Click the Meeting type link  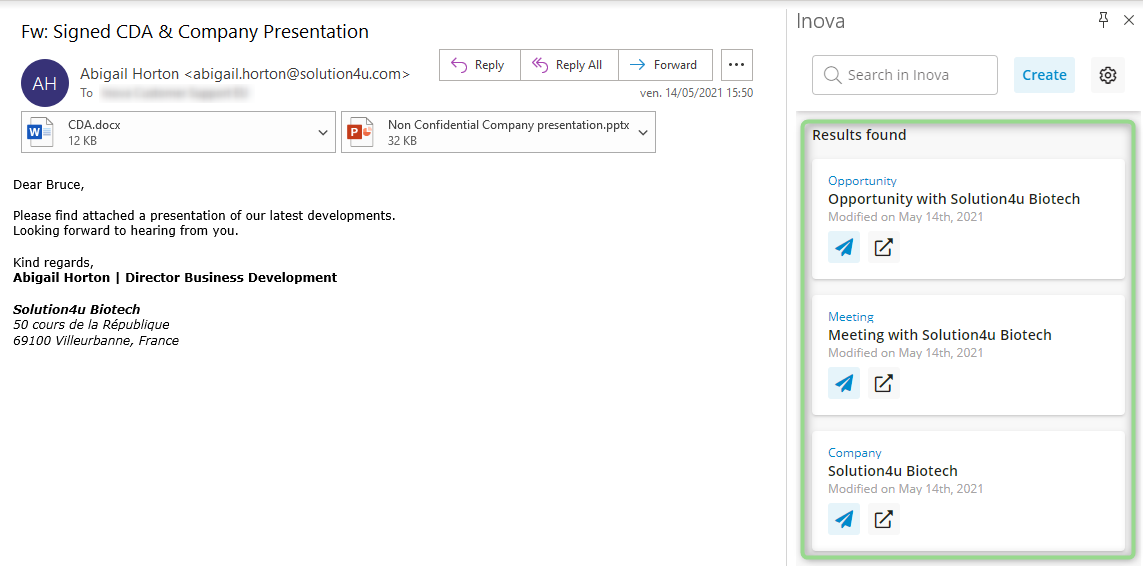click(x=851, y=317)
